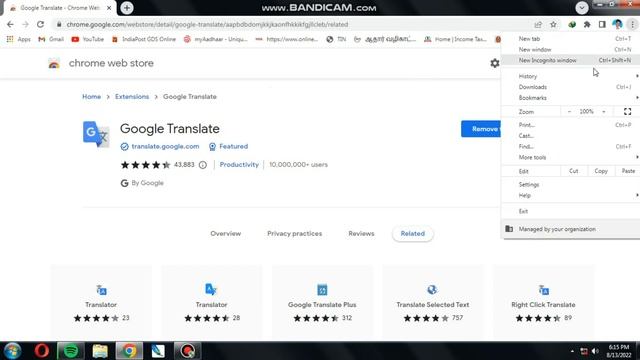Decrease zoom with minus button

coord(569,111)
